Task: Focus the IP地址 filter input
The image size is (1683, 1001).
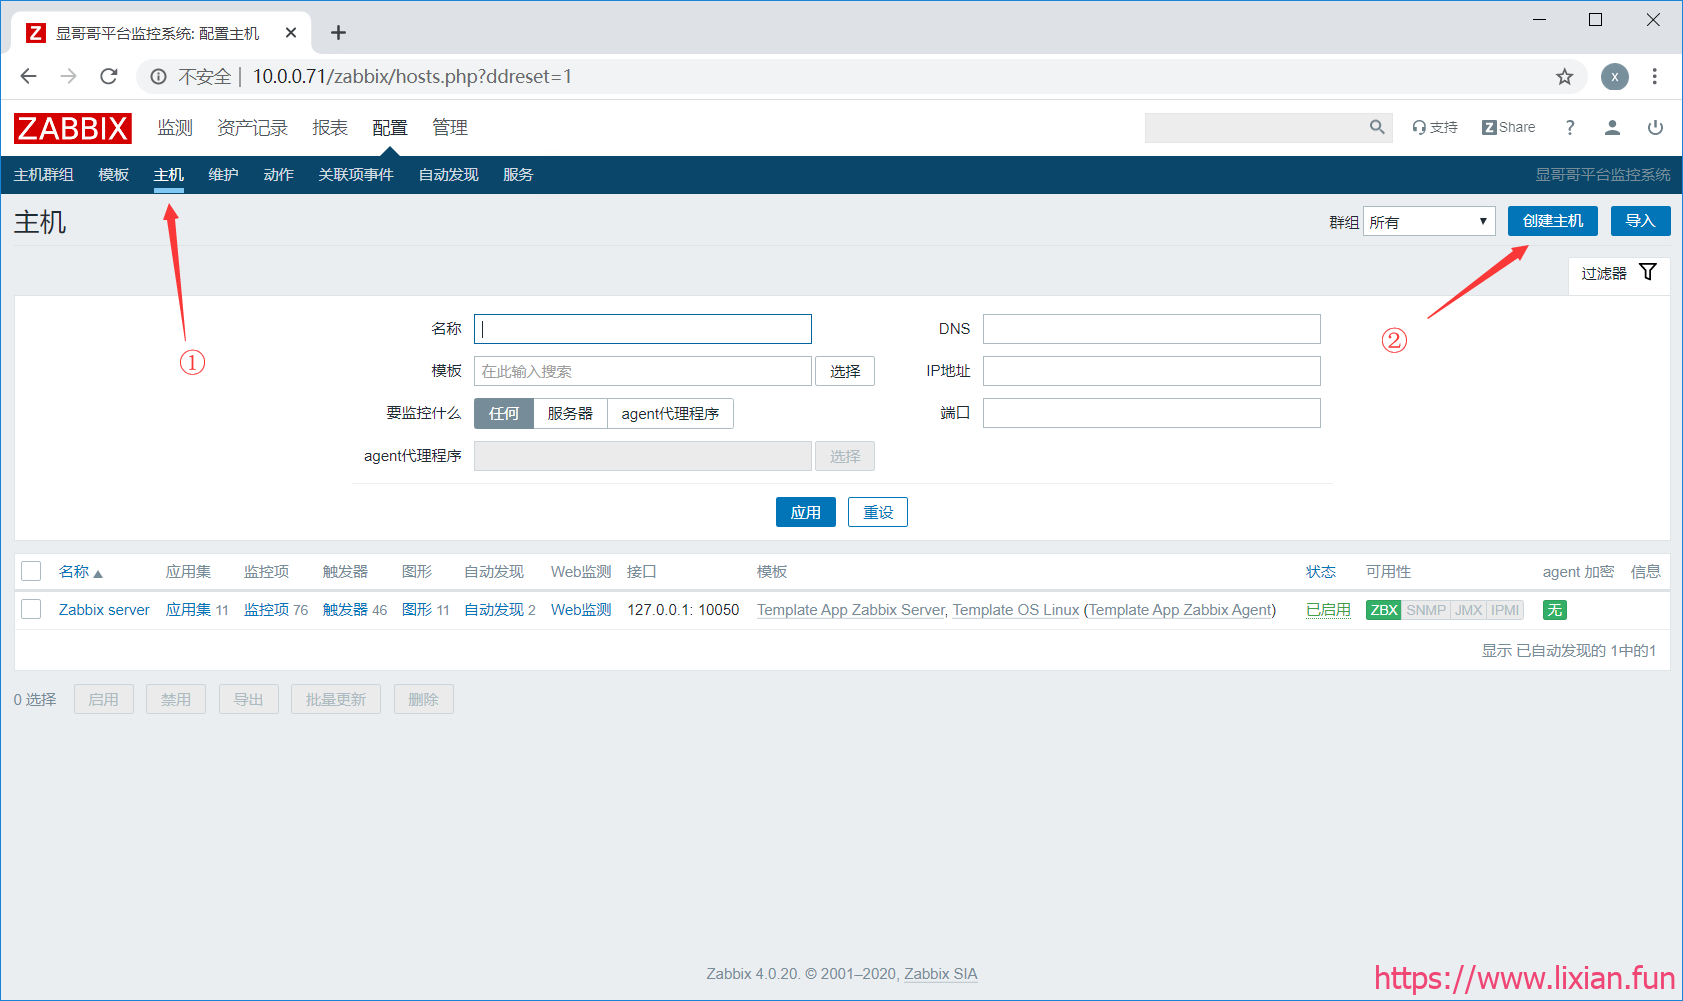Action: click(x=1152, y=371)
